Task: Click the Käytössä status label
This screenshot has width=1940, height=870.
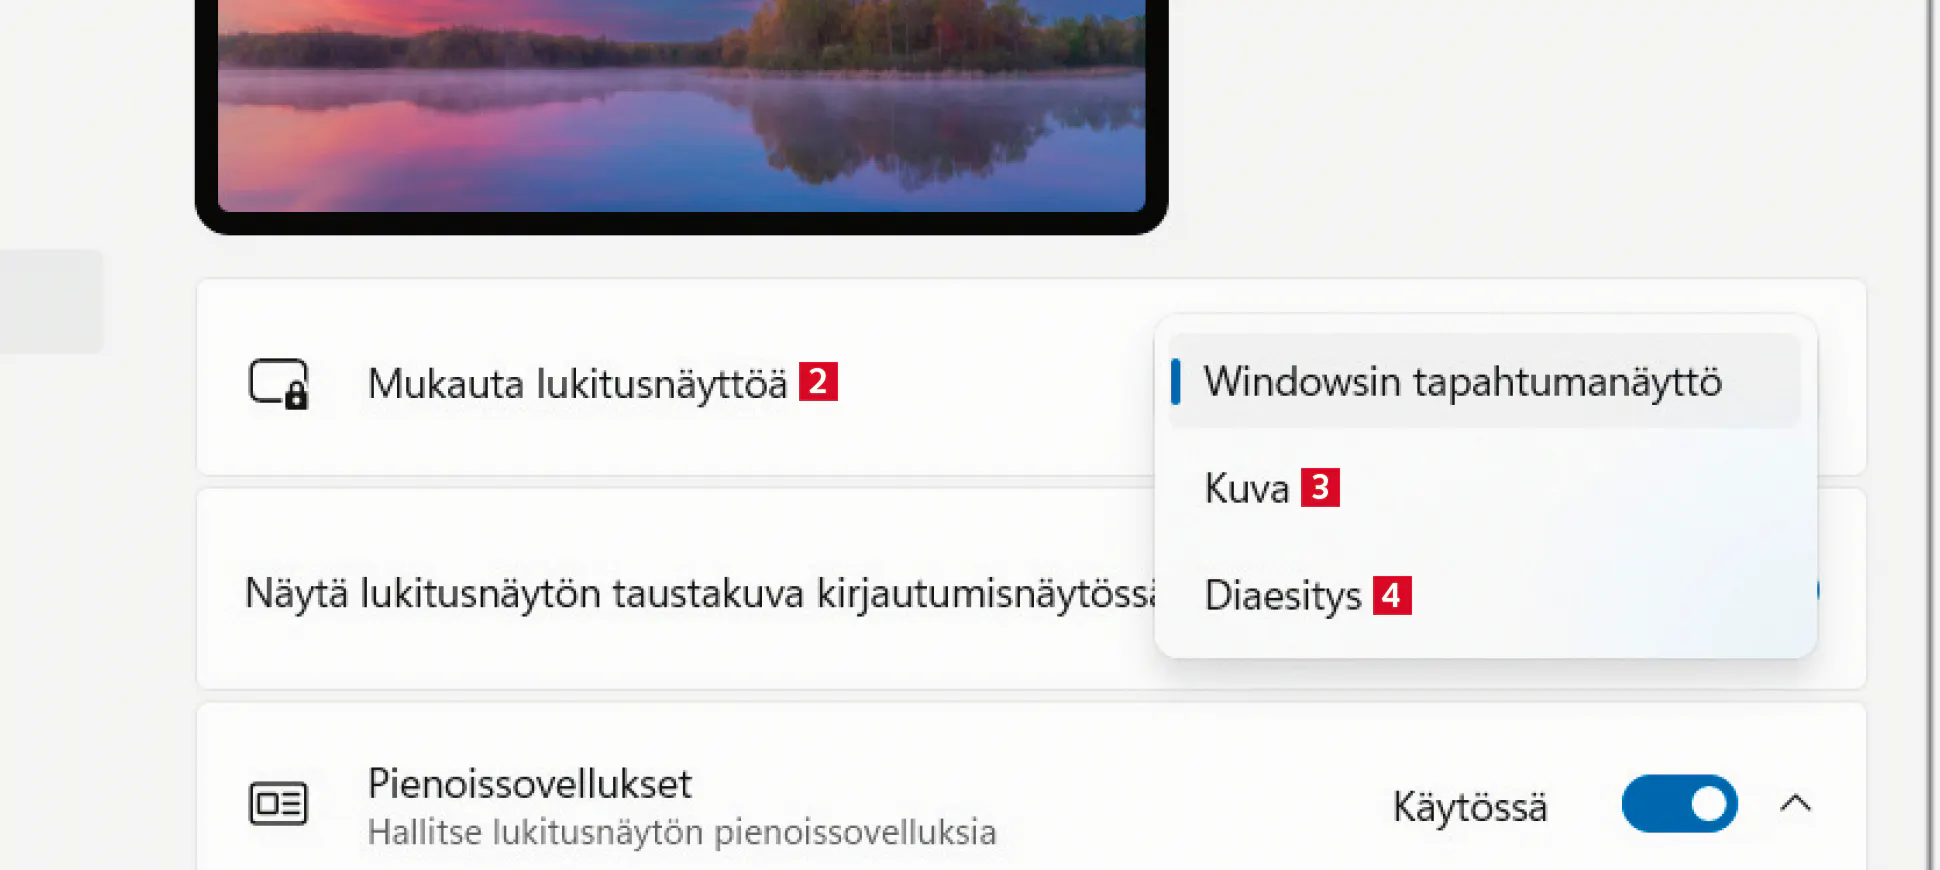Action: click(1469, 806)
